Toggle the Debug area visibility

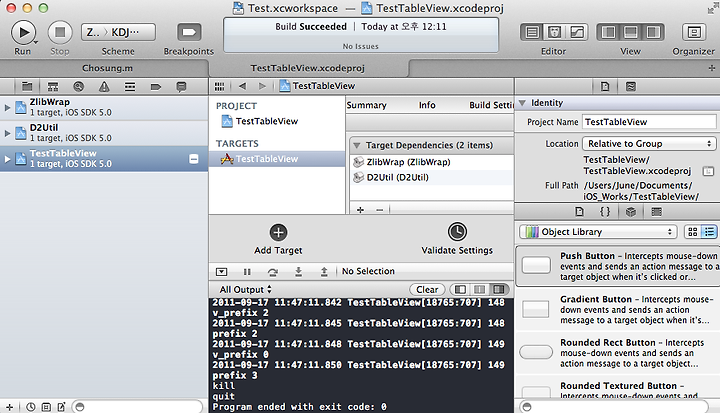(x=630, y=32)
